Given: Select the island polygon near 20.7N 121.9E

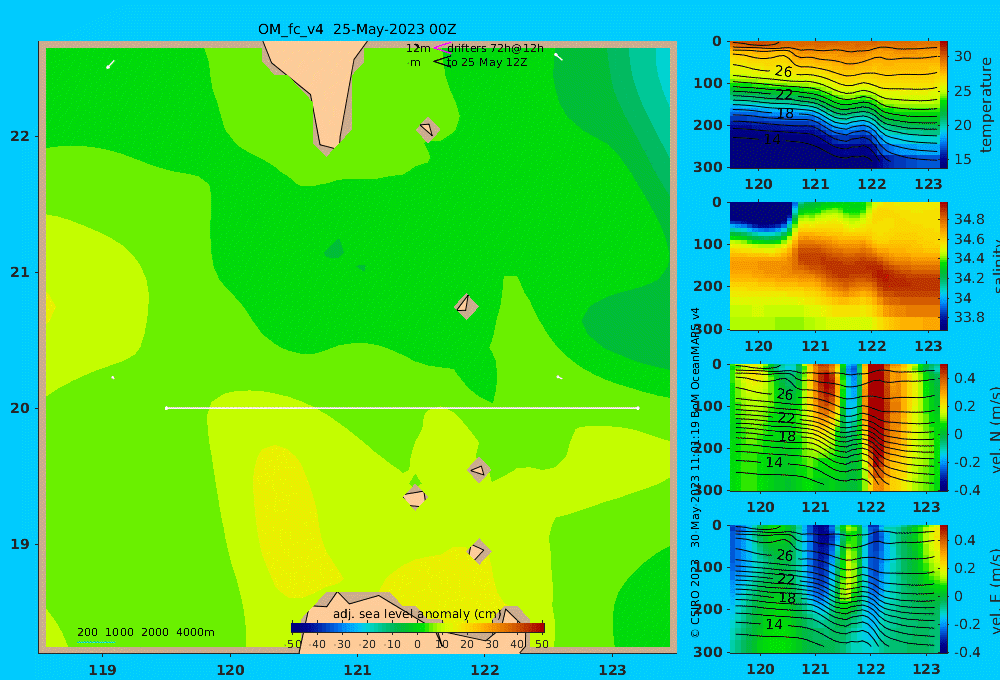Looking at the screenshot, I should click(x=466, y=306).
